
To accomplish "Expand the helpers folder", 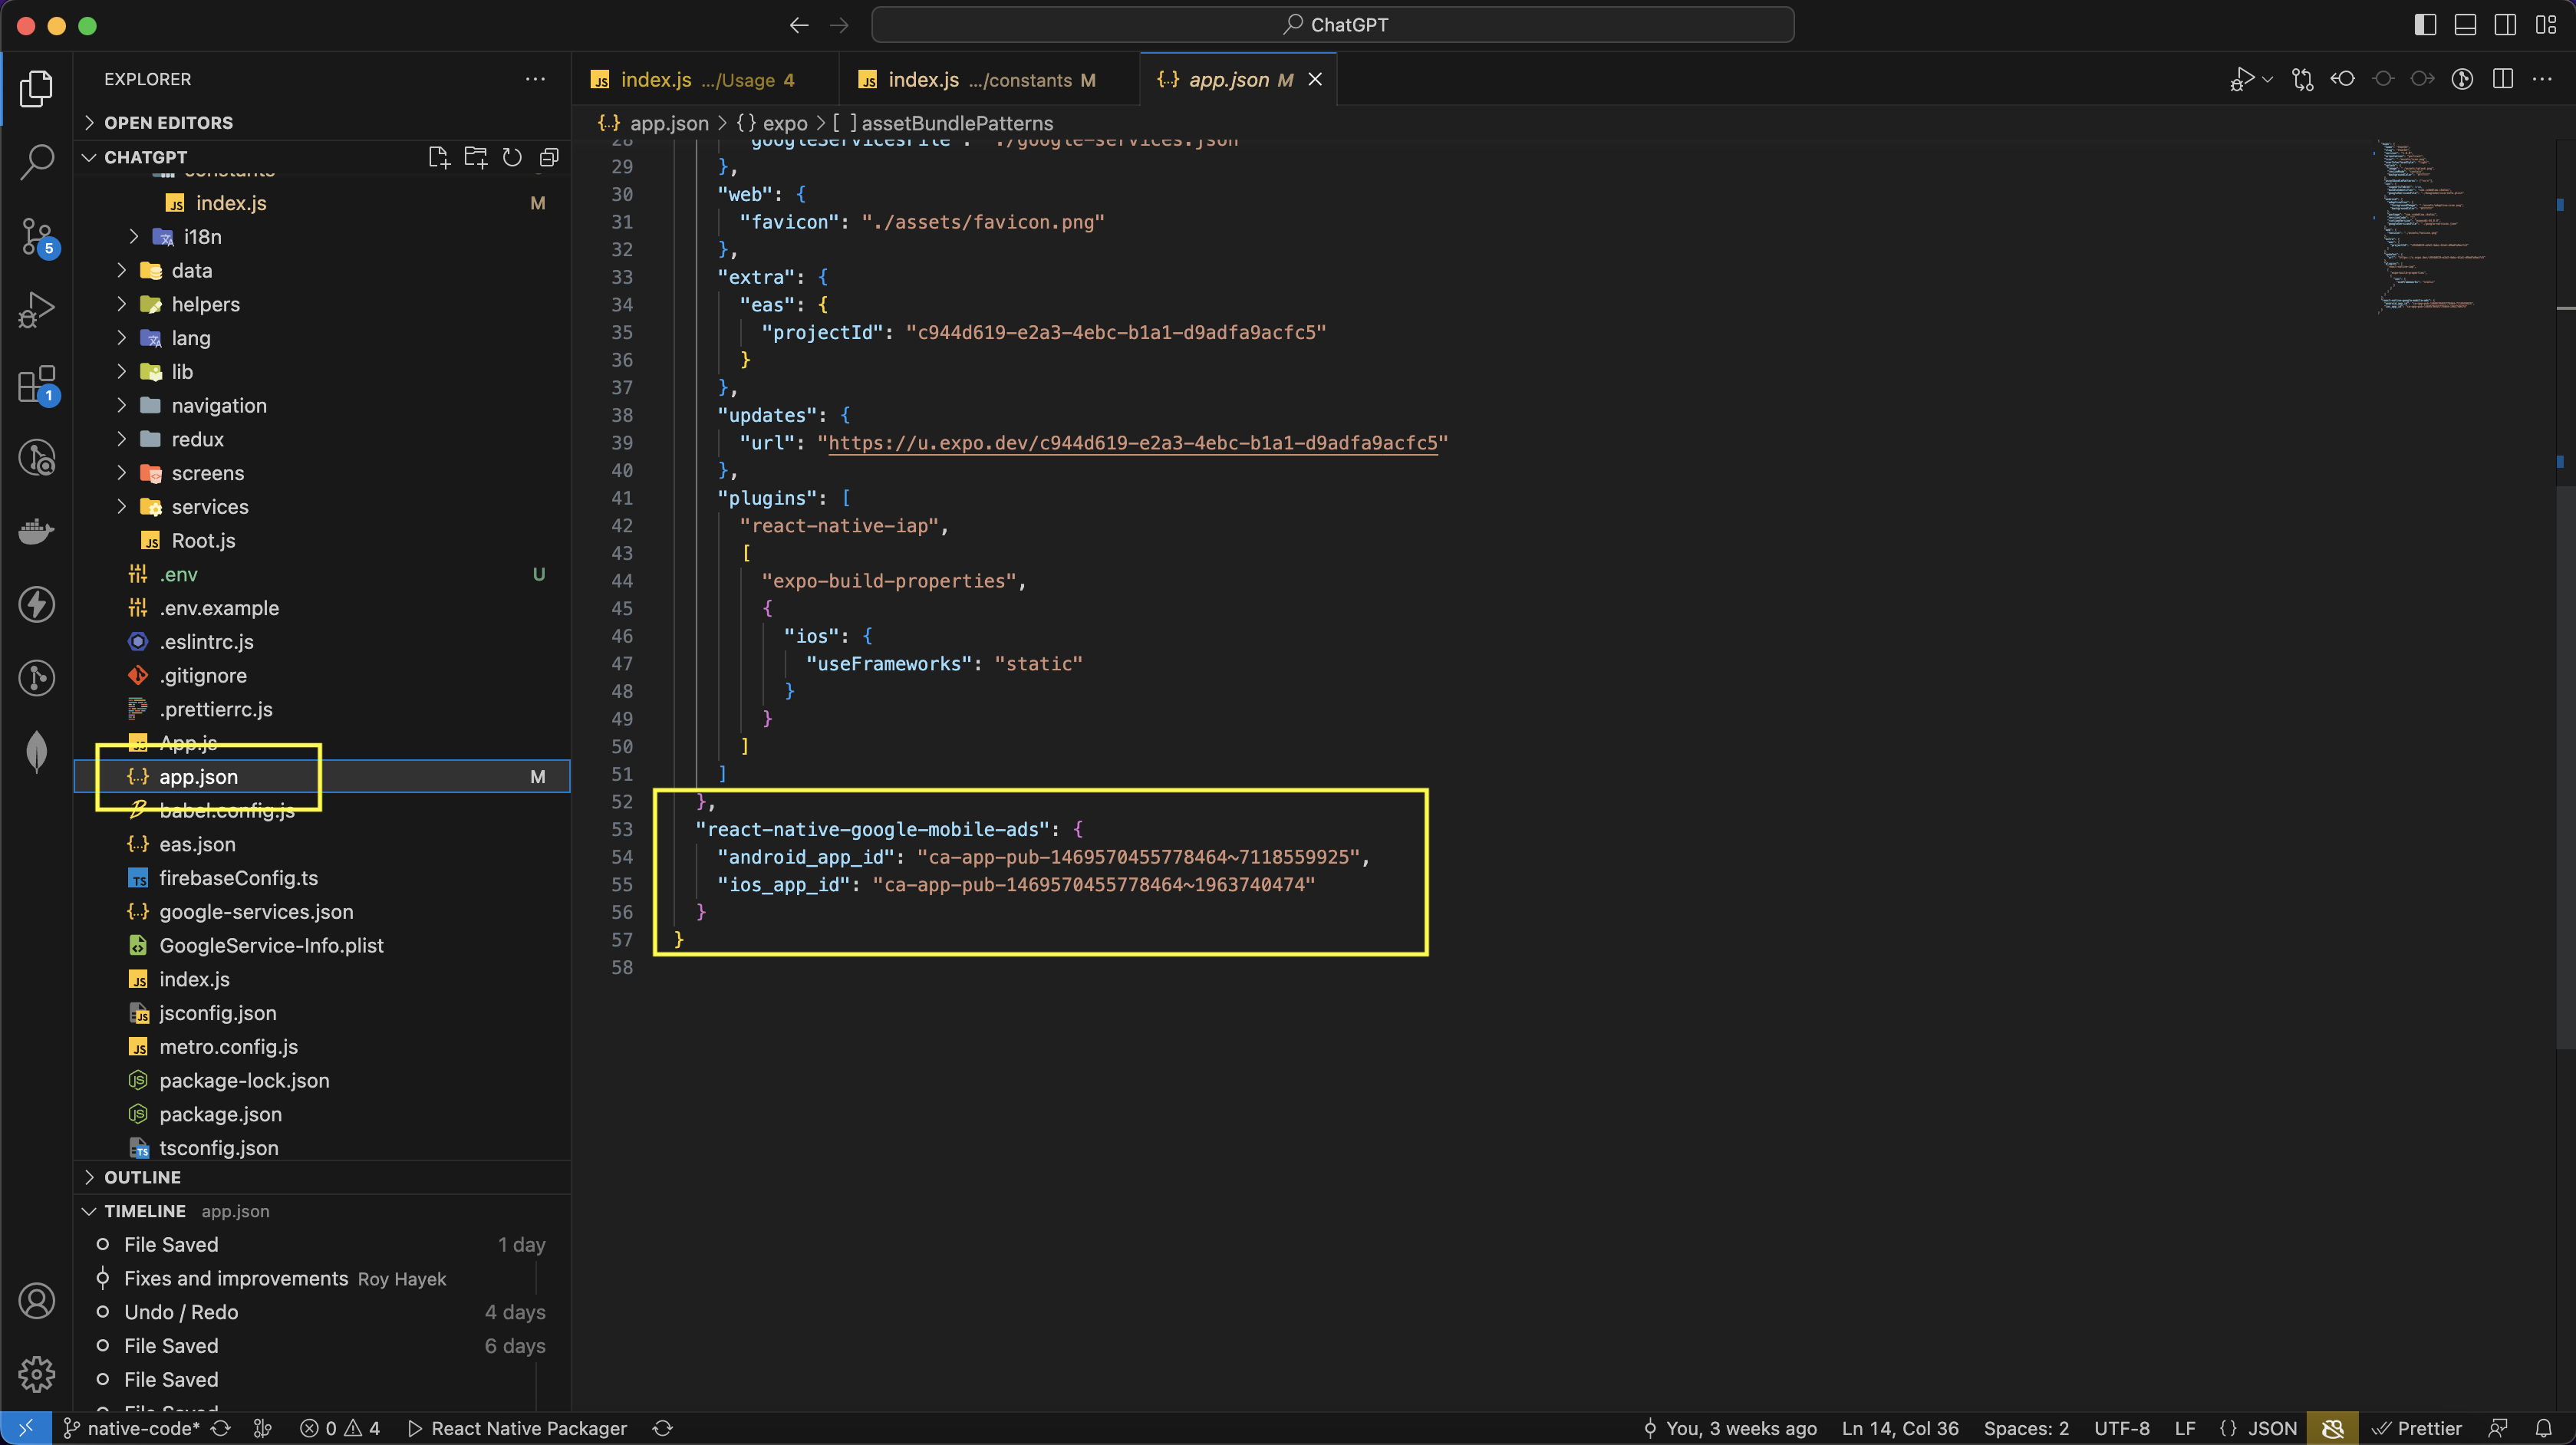I will coord(322,304).
